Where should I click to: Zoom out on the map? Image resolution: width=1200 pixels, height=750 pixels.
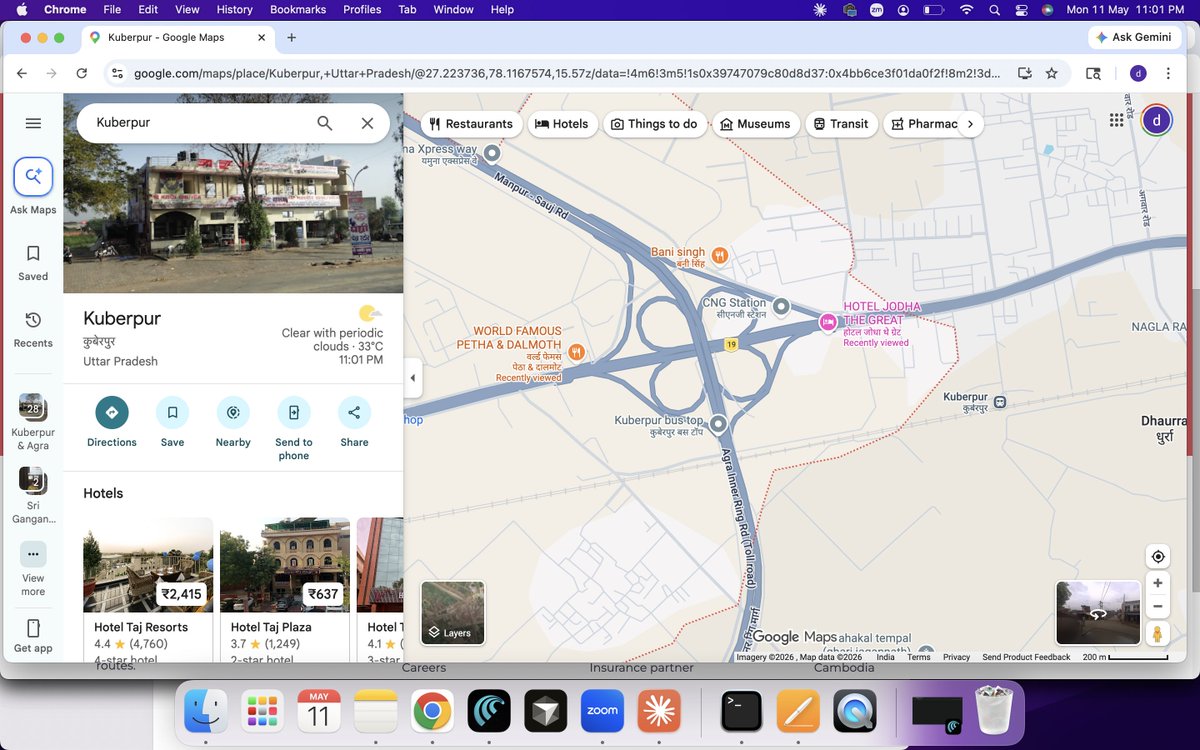tap(1158, 606)
